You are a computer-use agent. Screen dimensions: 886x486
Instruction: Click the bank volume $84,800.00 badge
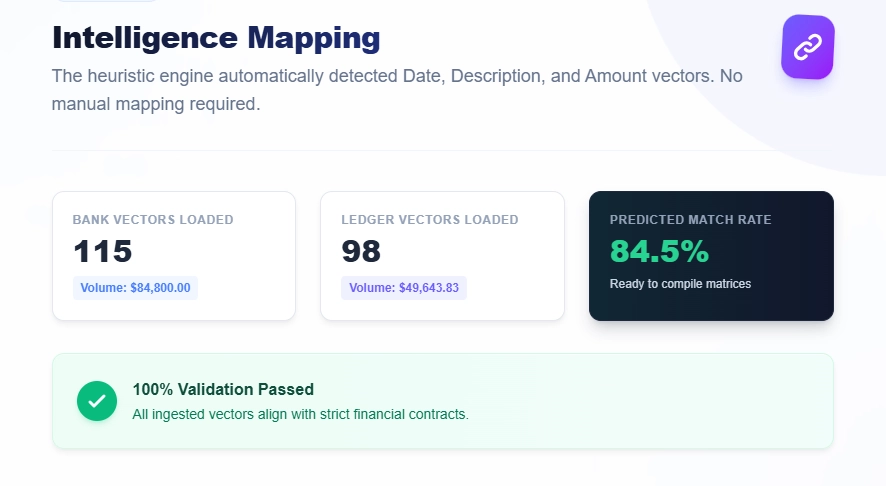point(135,288)
